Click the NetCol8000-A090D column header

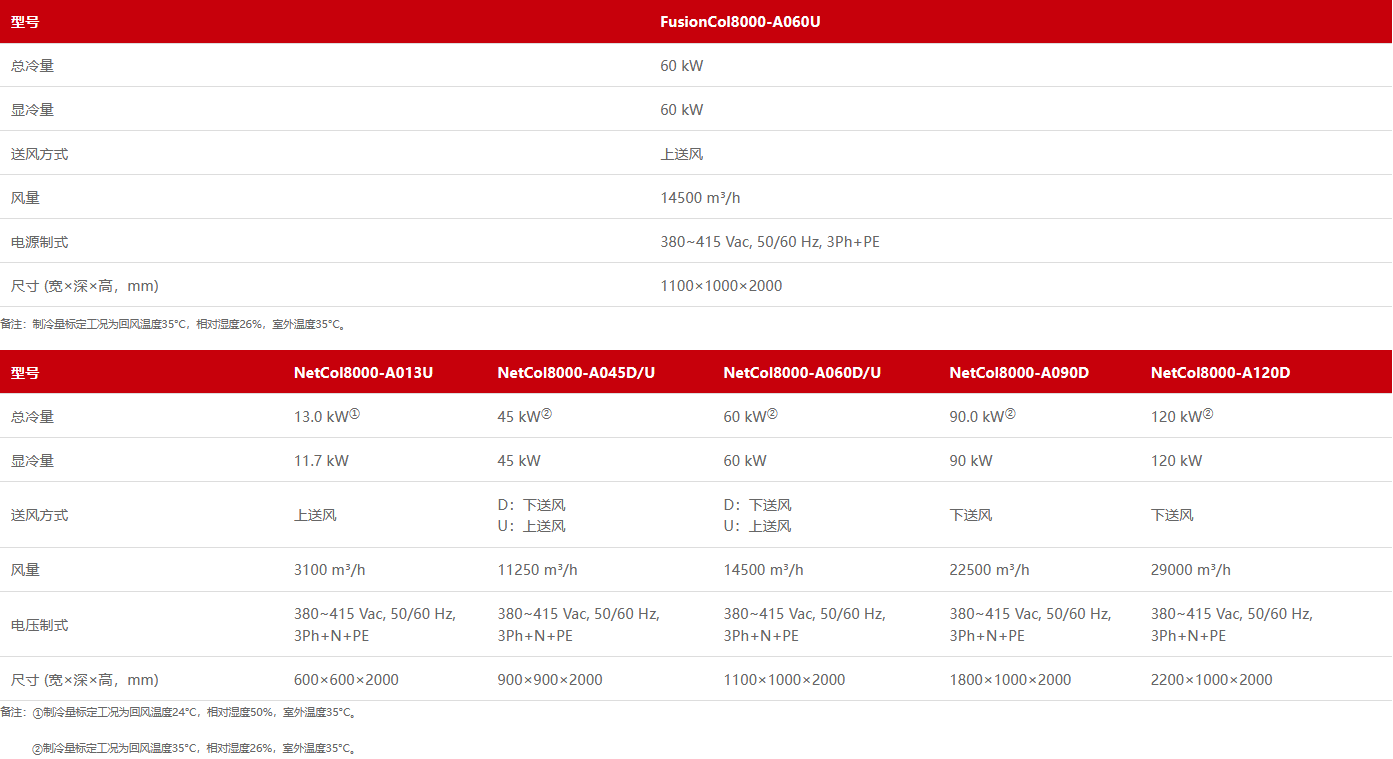pyautogui.click(x=1019, y=373)
